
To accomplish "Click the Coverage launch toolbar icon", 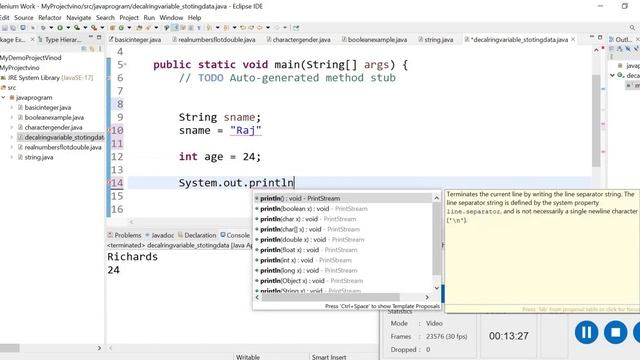I will (x=76, y=28).
